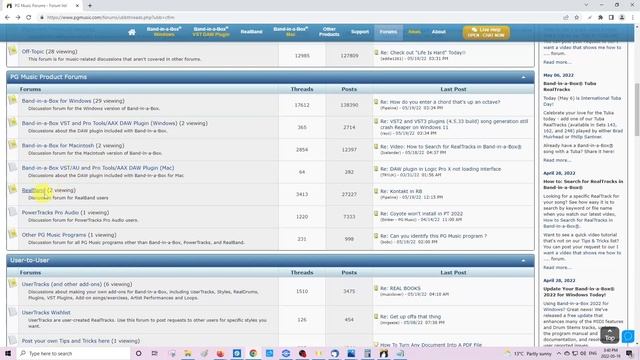Open Band-in-a-Box Mac nav menu
Image resolution: width=640 pixels, height=360 pixels.
tap(291, 32)
